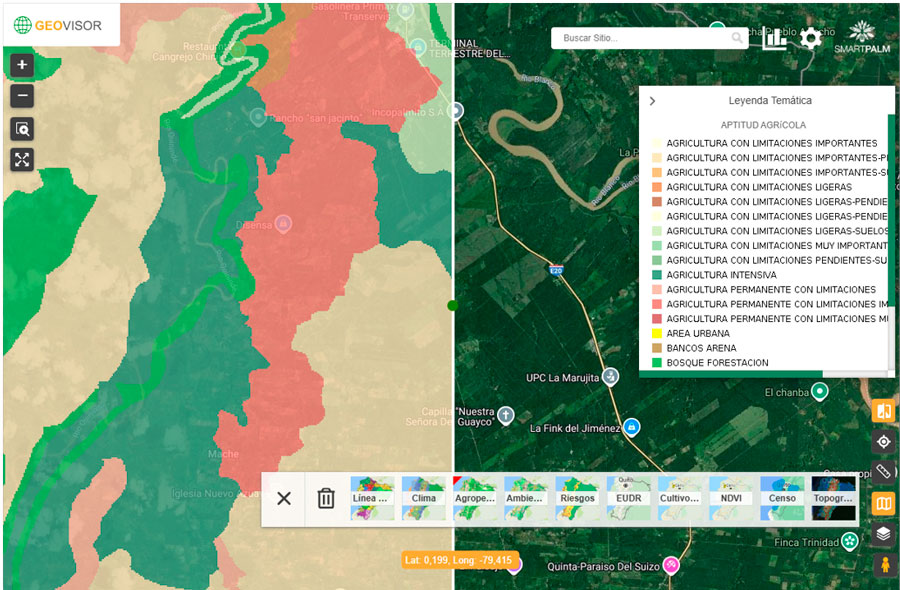Click the green swipe divider handle
This screenshot has width=900, height=590.
(453, 305)
